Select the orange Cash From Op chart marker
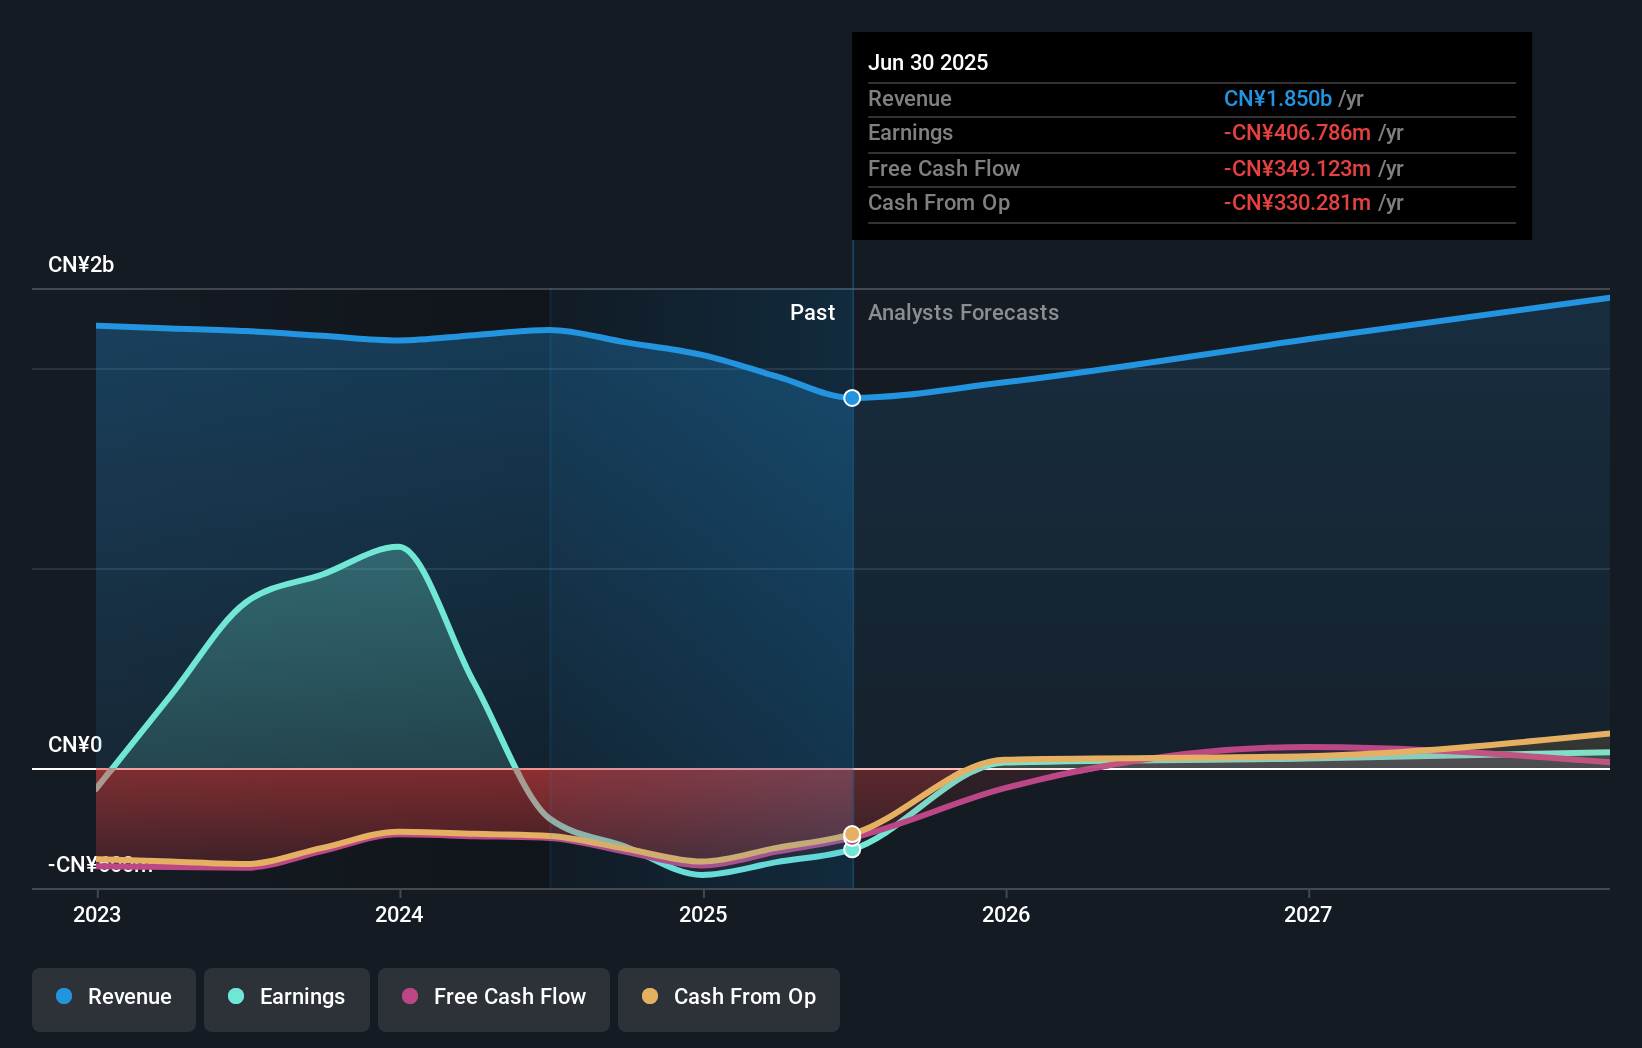The width and height of the screenshot is (1642, 1048). click(x=851, y=832)
